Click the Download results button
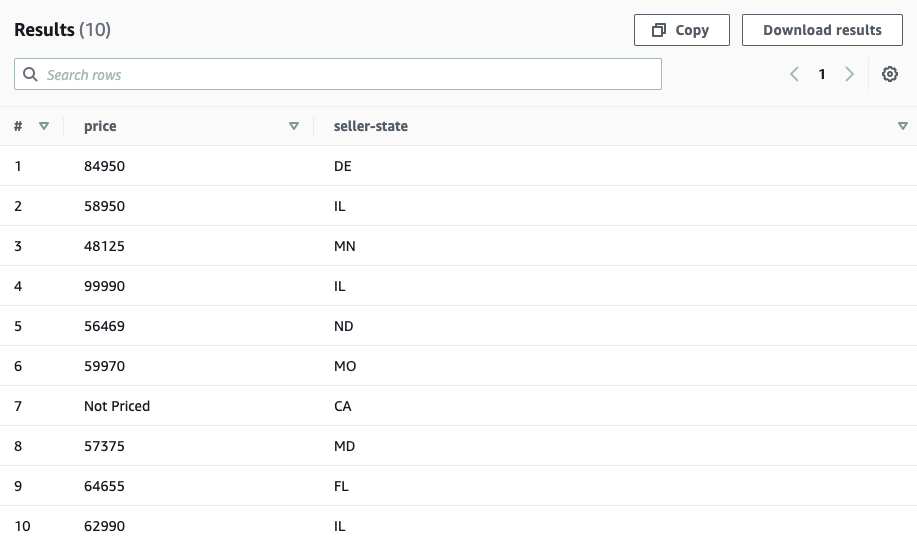This screenshot has width=917, height=543. click(x=821, y=30)
